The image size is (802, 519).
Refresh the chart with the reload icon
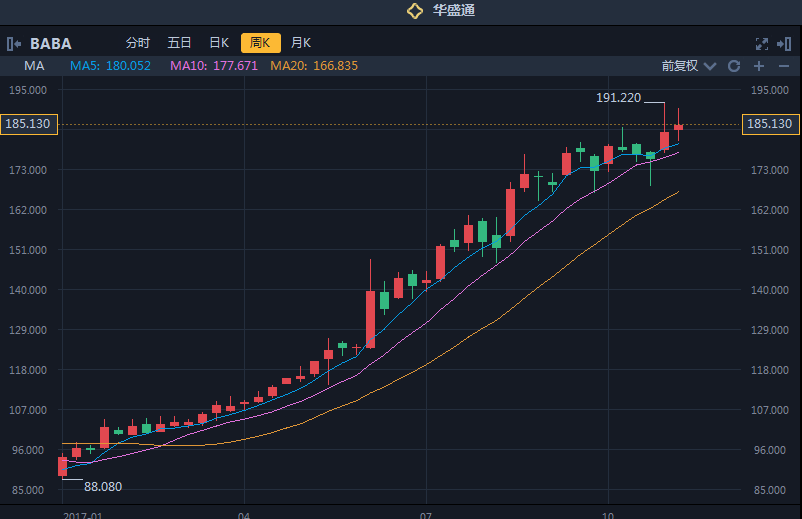733,66
